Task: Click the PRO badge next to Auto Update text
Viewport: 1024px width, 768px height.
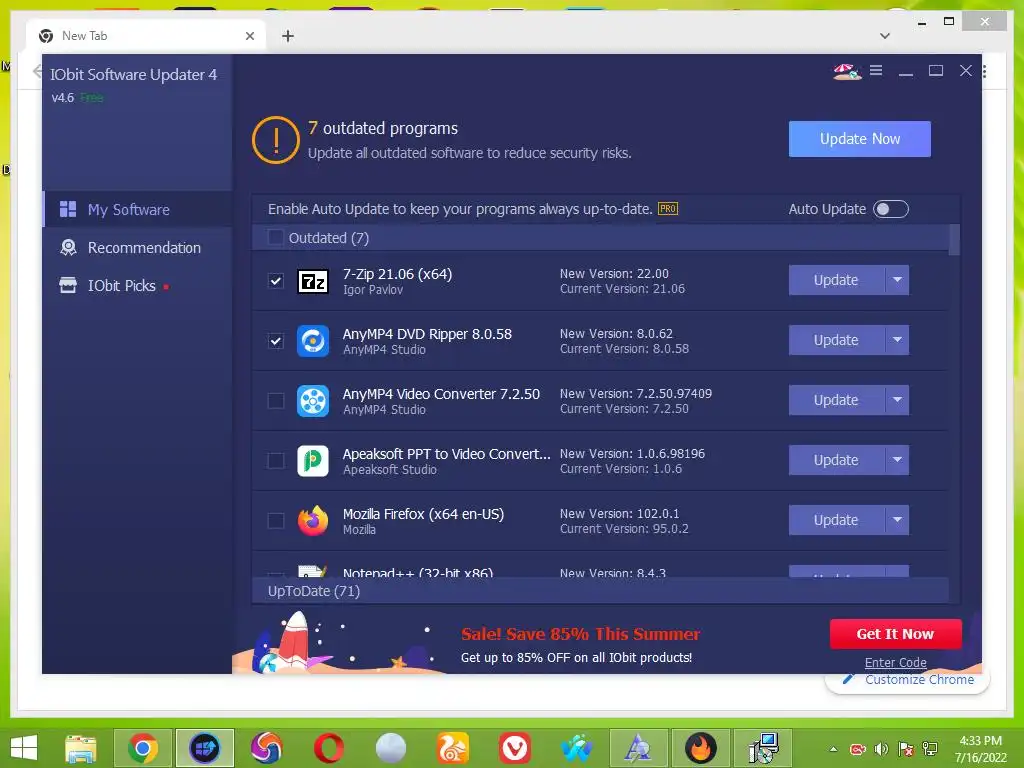Action: tap(667, 209)
